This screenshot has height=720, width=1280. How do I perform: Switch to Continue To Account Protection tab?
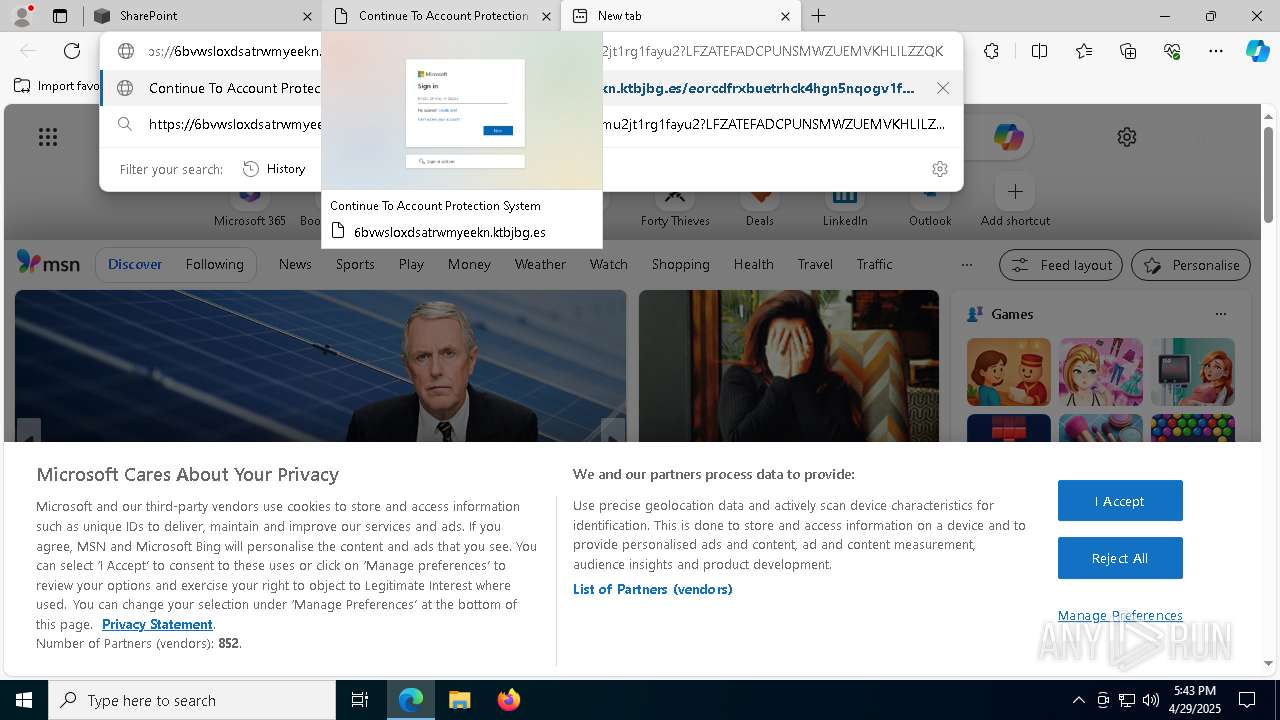tap(442, 16)
